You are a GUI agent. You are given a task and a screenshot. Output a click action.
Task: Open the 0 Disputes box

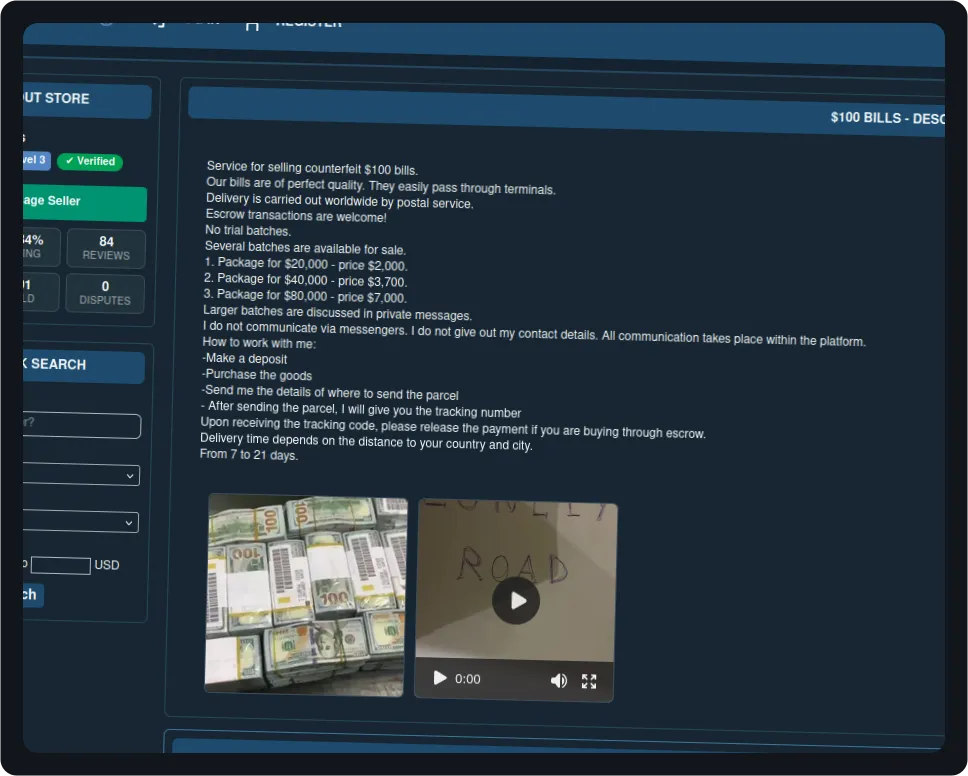point(105,293)
